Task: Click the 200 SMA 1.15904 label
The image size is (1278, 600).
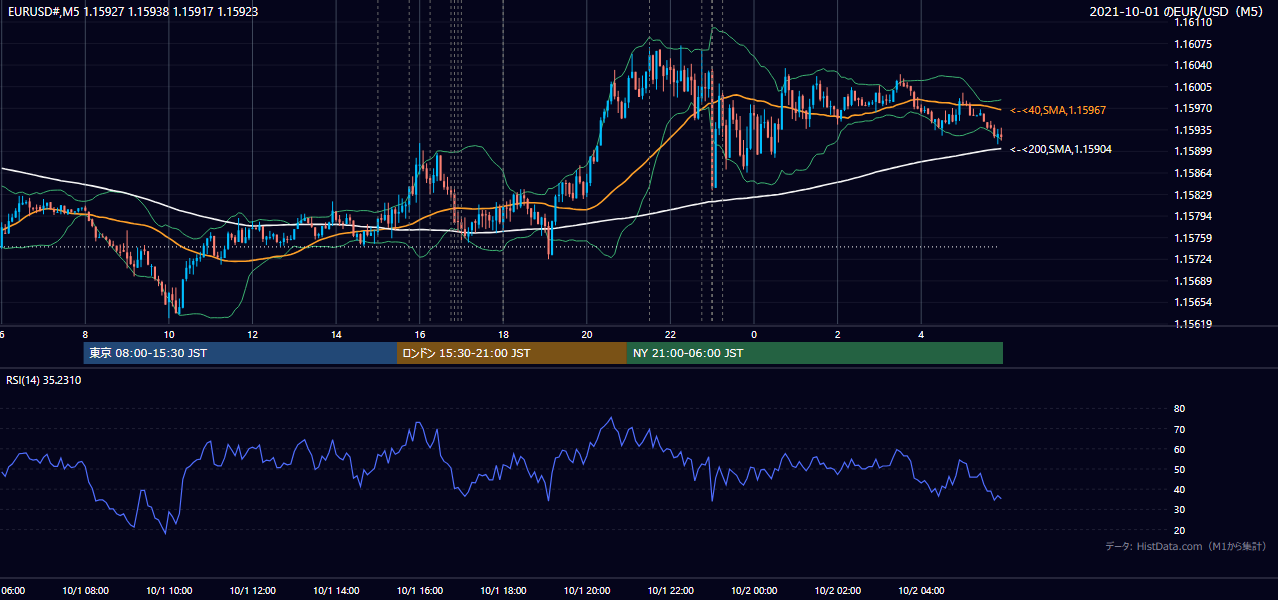Action: click(1061, 149)
